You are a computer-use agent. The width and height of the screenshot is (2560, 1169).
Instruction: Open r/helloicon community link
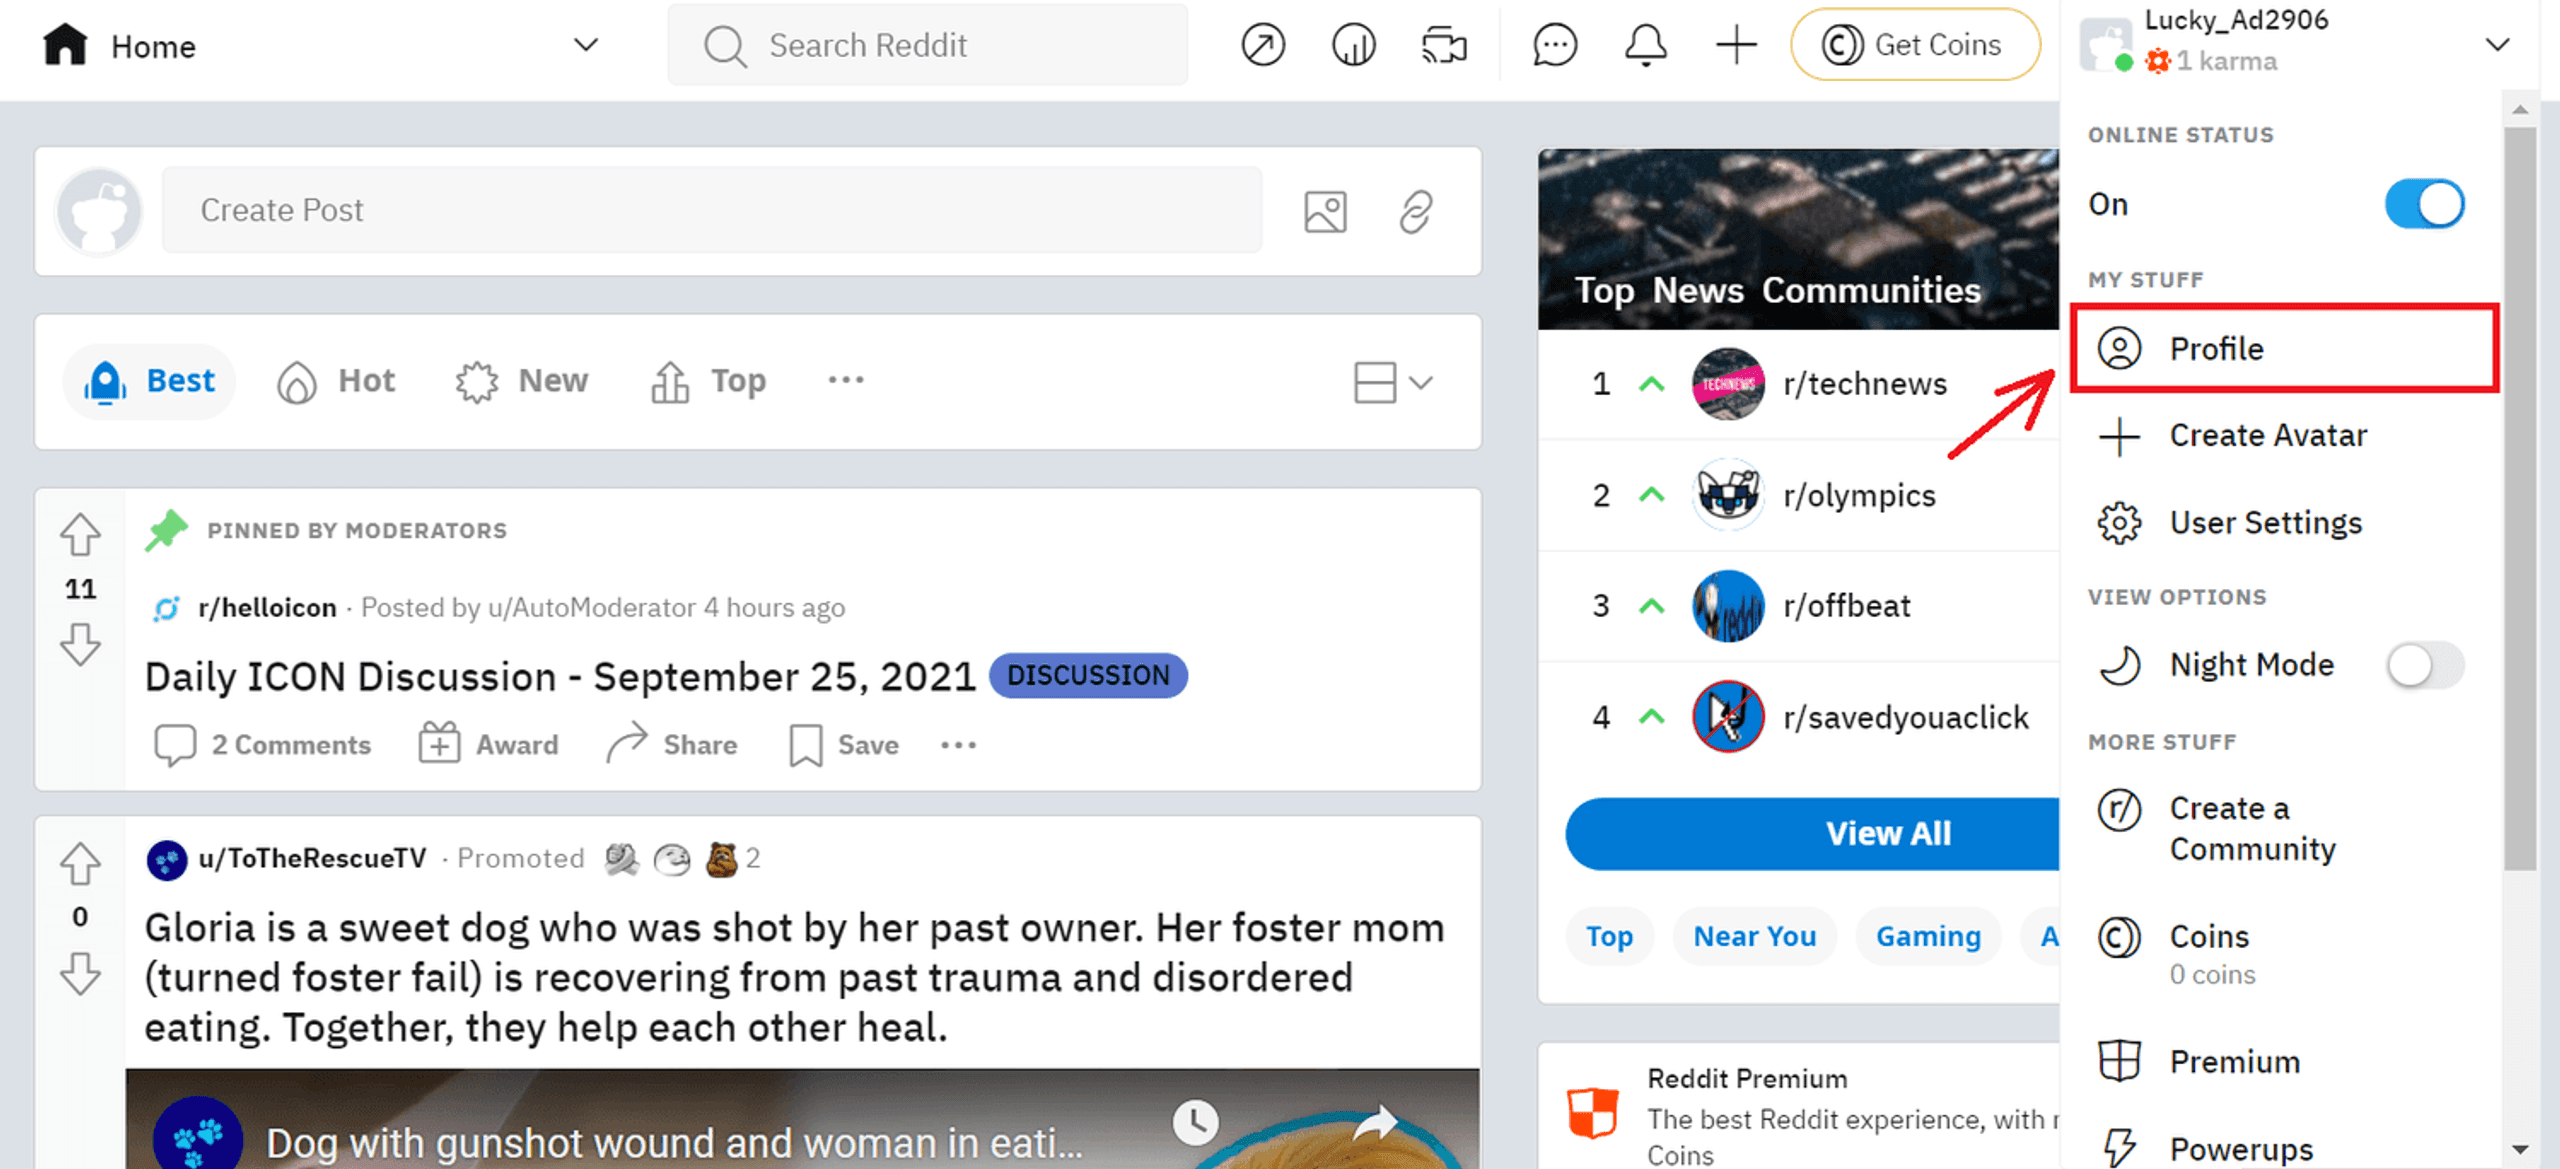[267, 608]
